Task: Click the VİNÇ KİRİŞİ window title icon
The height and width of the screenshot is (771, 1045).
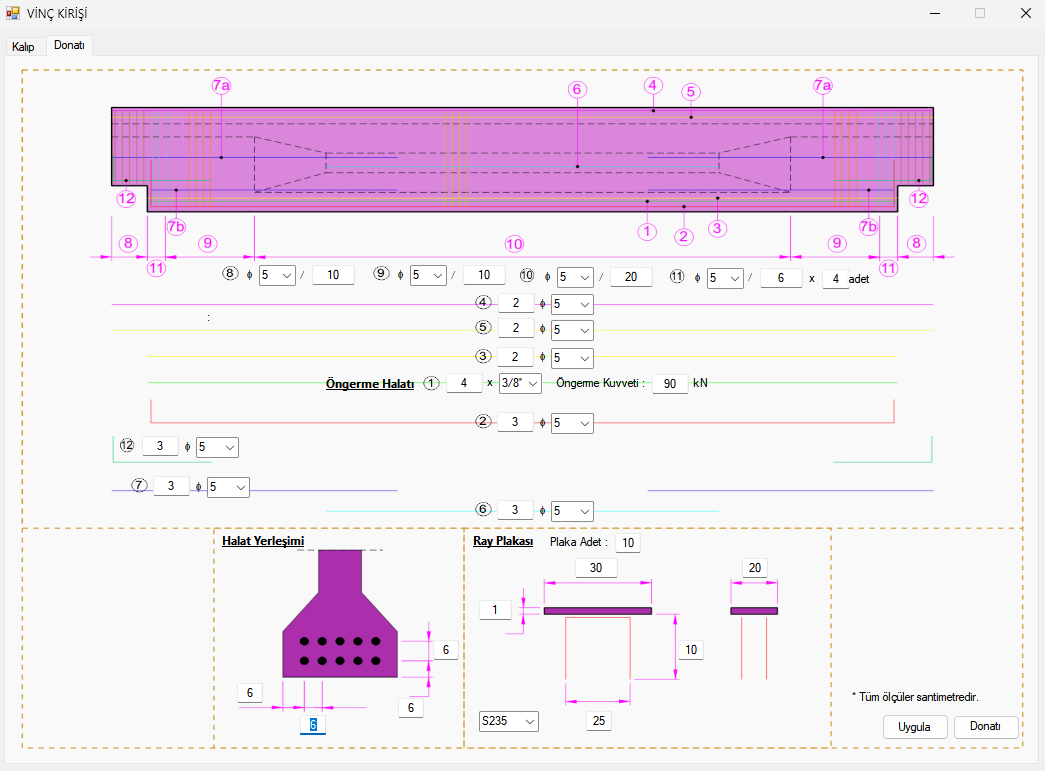Action: pos(13,13)
